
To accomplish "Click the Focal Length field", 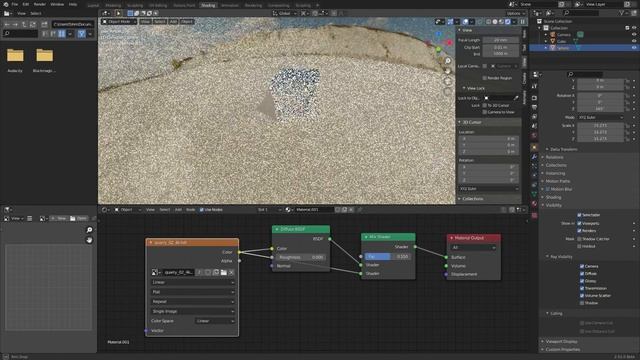I will point(500,40).
